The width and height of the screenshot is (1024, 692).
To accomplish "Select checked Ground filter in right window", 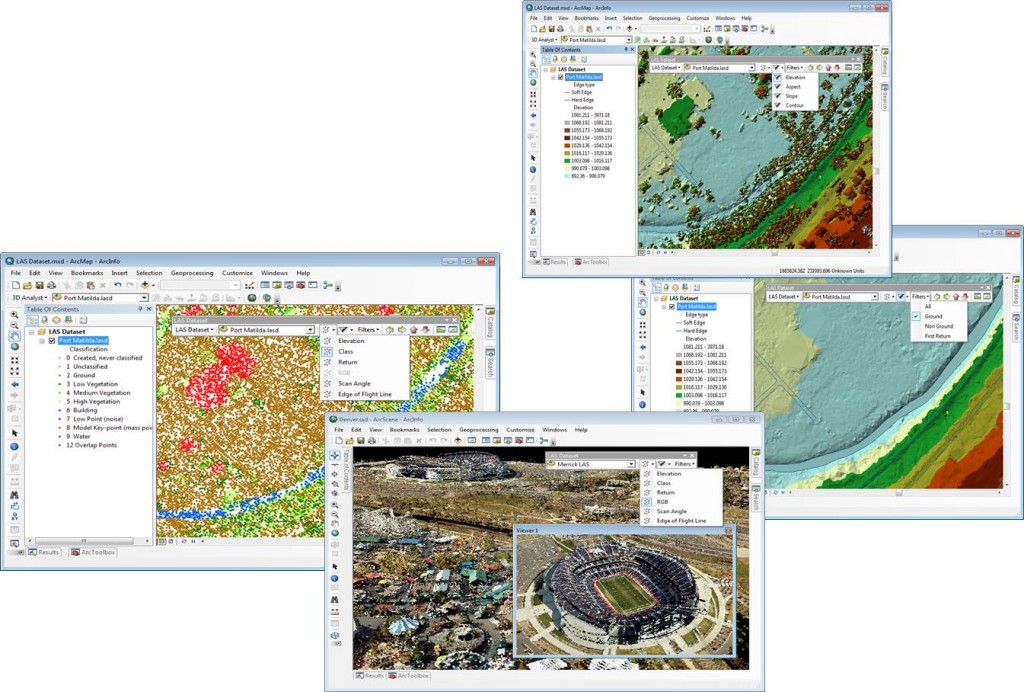I will click(x=940, y=316).
